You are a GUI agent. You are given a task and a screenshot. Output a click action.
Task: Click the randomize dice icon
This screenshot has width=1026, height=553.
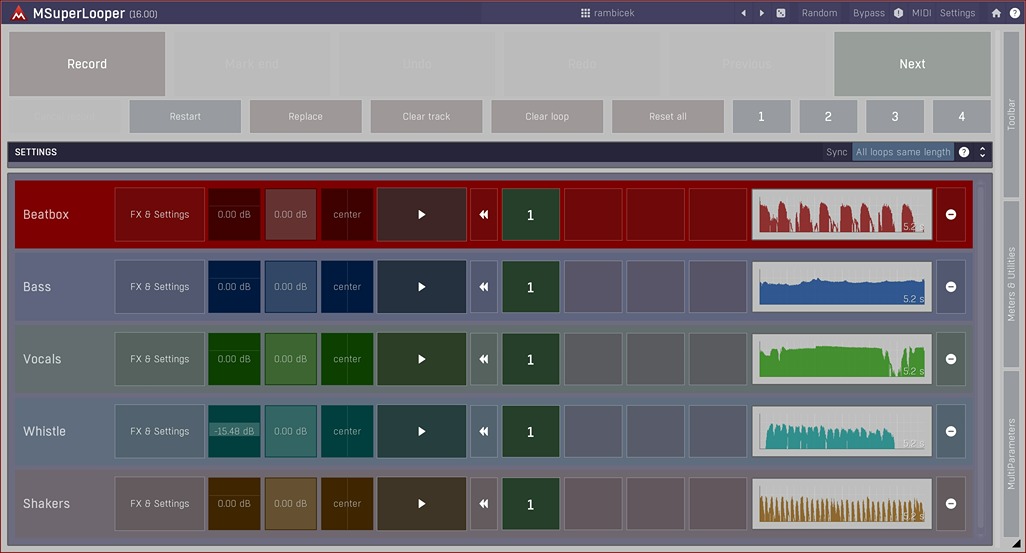(780, 13)
